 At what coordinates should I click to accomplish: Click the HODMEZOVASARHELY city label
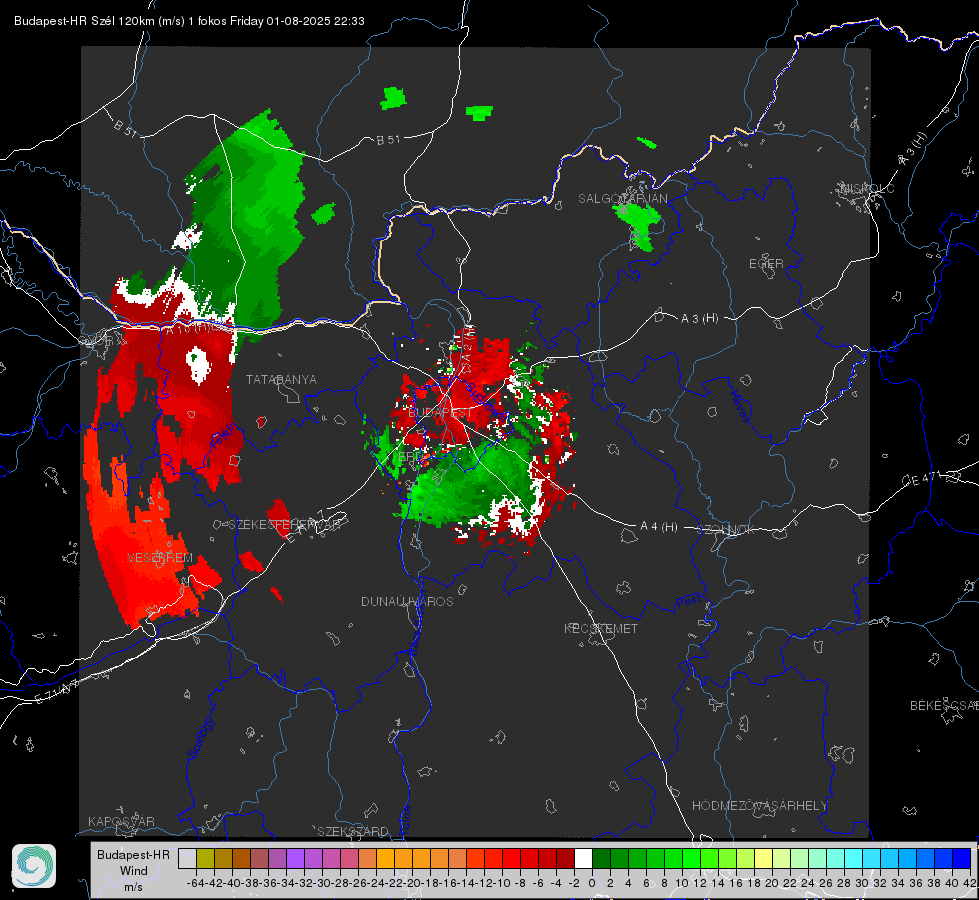point(759,806)
